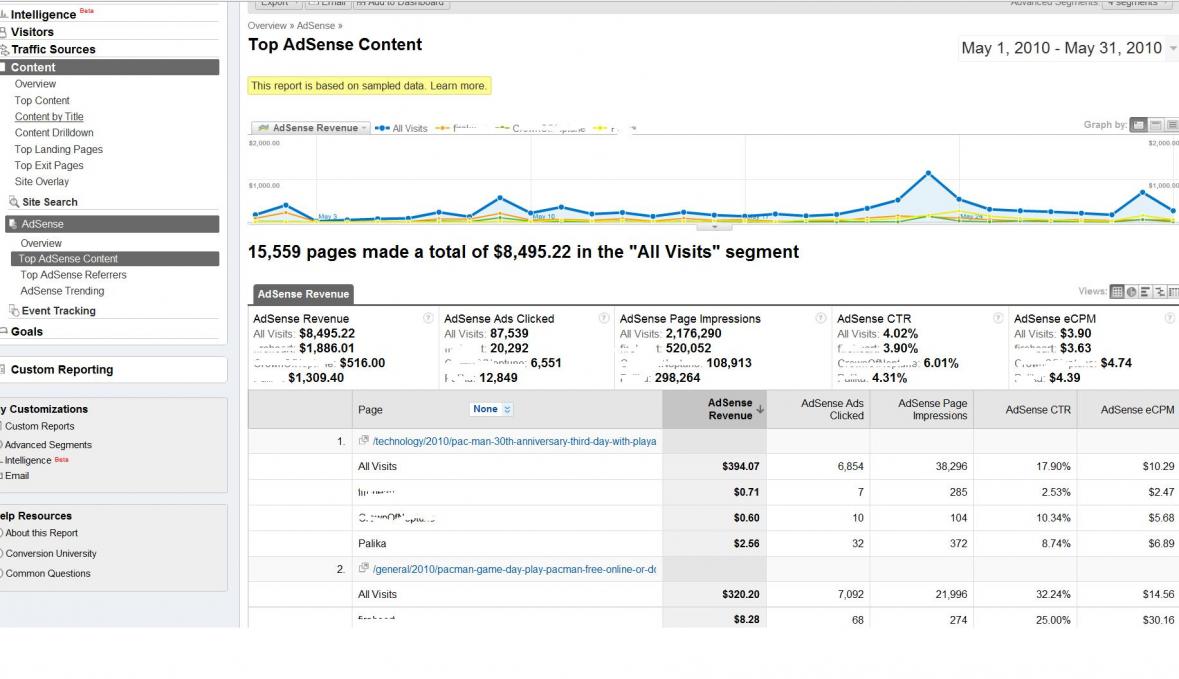Click help icon next to AdSense Revenue
Viewport: 1179px width, 679px height.
pos(428,319)
